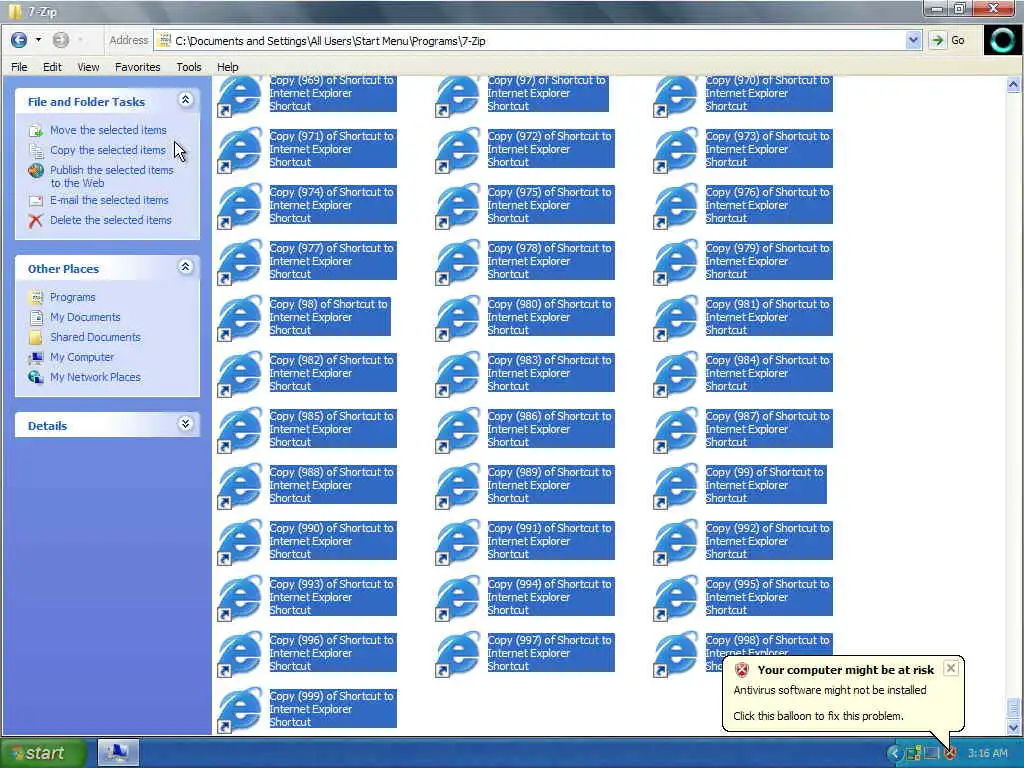Select Copy (971) Internet Explorer shortcut icon
The width and height of the screenshot is (1024, 768).
[239, 150]
